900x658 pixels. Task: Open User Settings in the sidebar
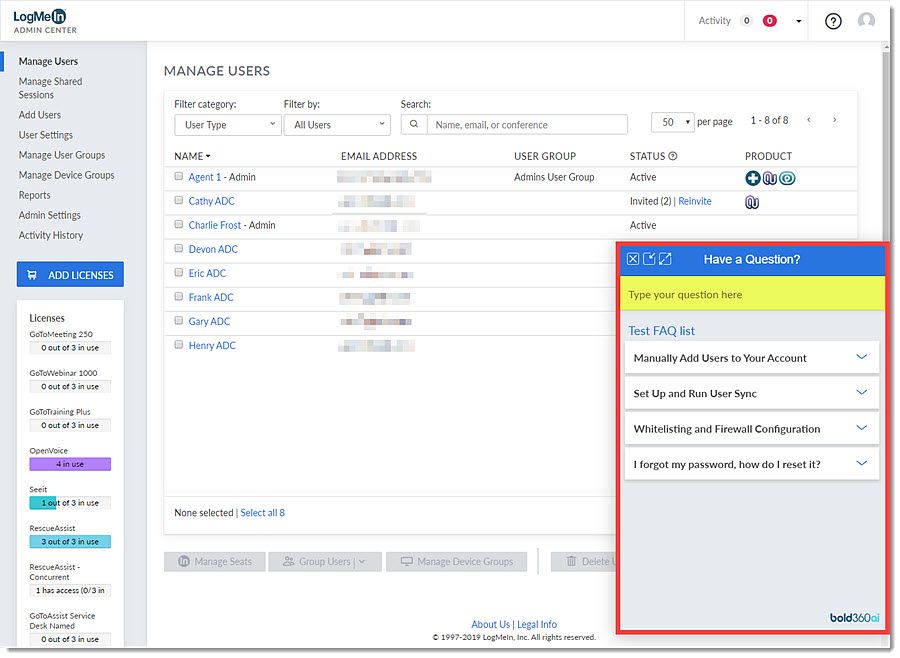coord(45,135)
